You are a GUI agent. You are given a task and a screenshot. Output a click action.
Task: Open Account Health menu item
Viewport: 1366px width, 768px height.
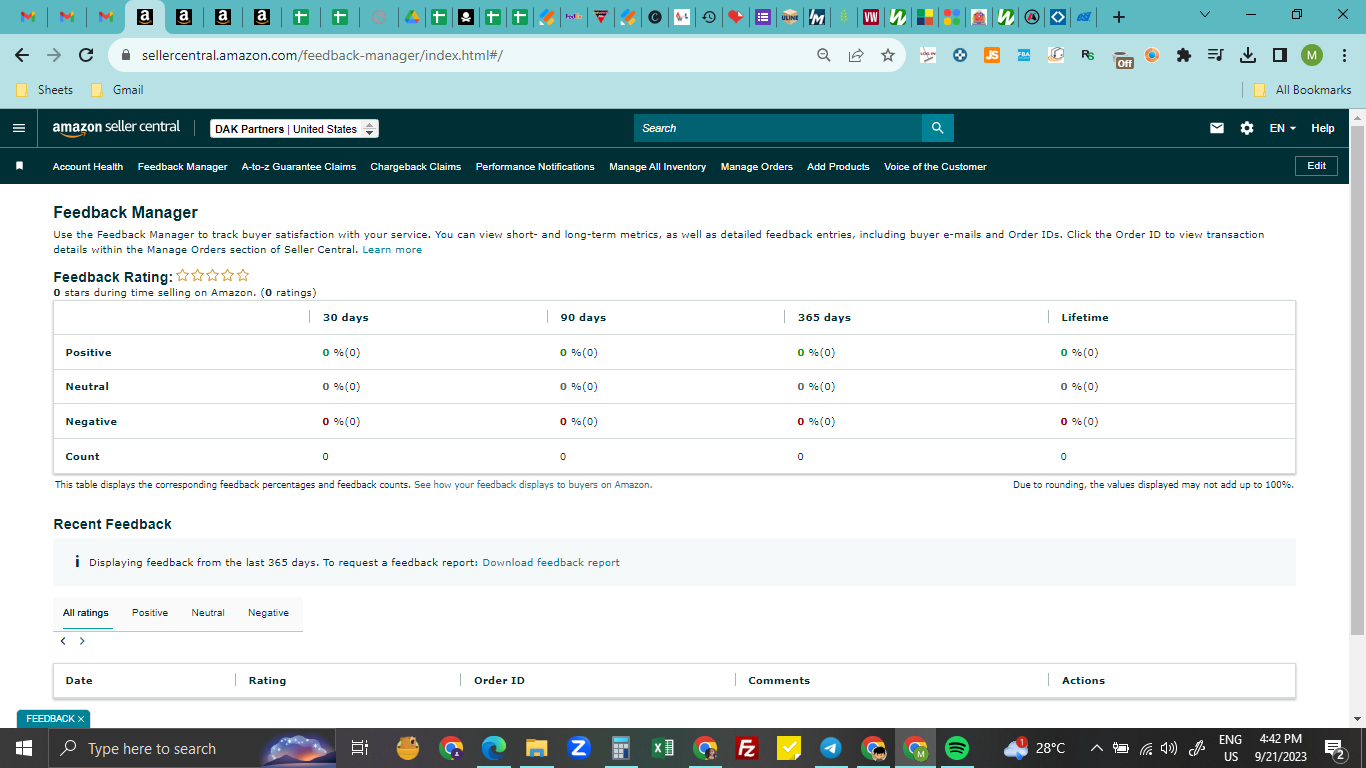pos(88,167)
